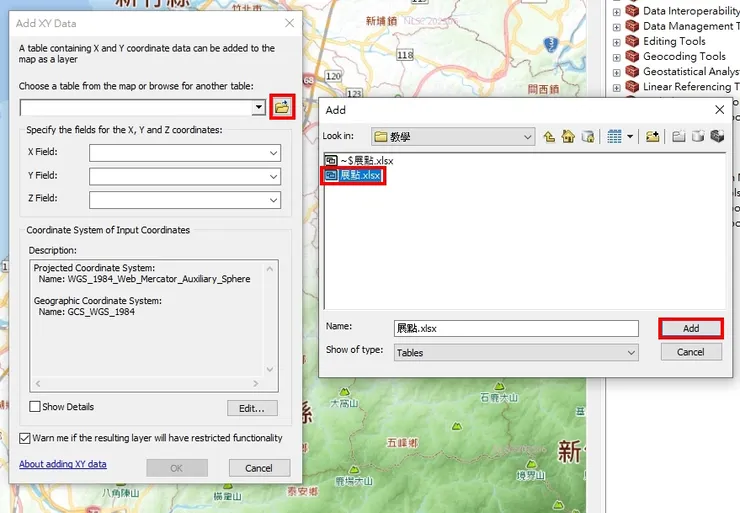Click the view mode grid icon

[x=614, y=137]
